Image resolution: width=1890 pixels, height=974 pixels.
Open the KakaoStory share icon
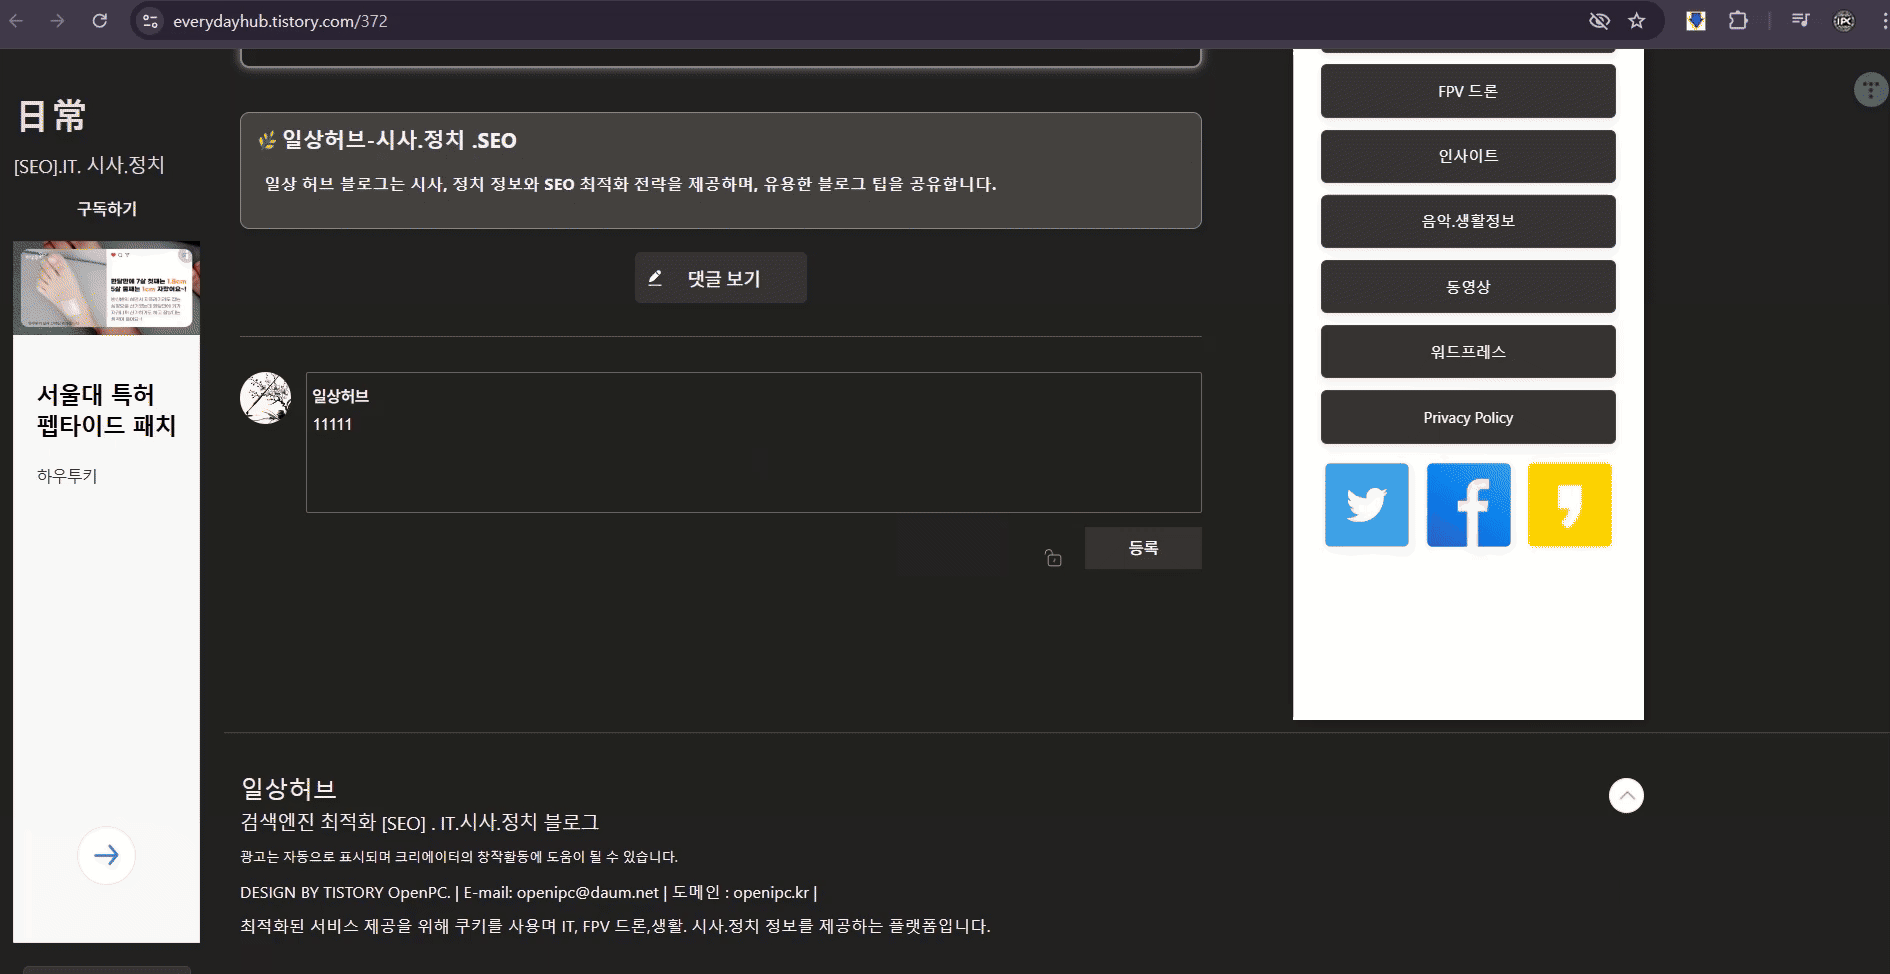[x=1568, y=505]
